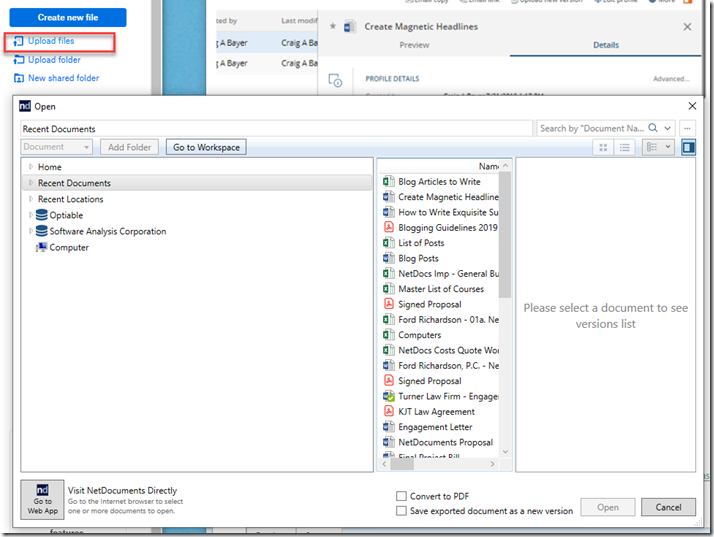Switch to the Preview tab
The height and width of the screenshot is (537, 714).
pyautogui.click(x=414, y=45)
